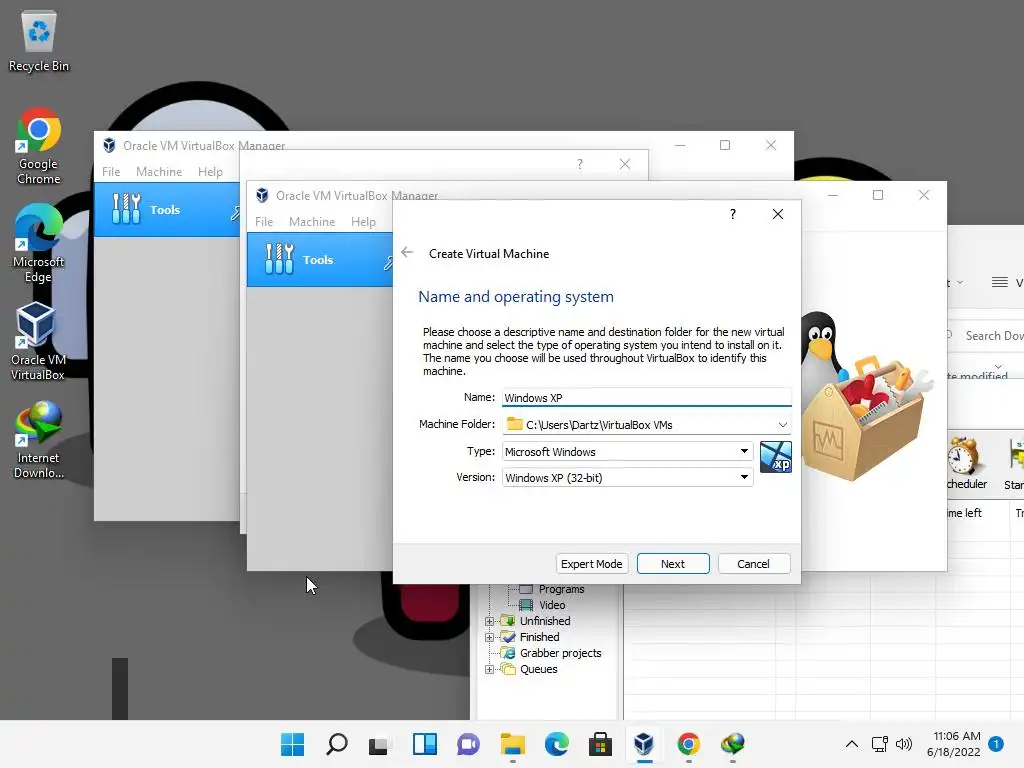Open Machine menu in back VirtualBox Manager
The width and height of the screenshot is (1024, 768).
click(x=159, y=171)
